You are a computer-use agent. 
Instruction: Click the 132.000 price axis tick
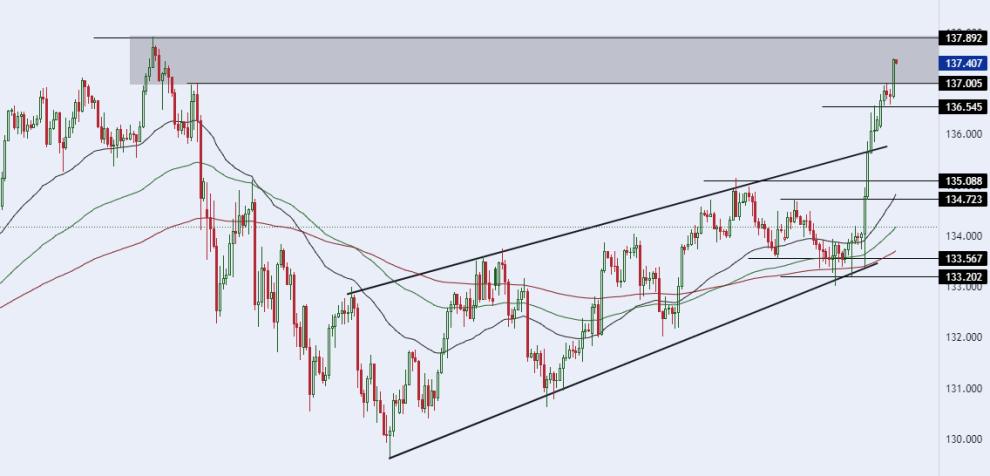[x=963, y=337]
